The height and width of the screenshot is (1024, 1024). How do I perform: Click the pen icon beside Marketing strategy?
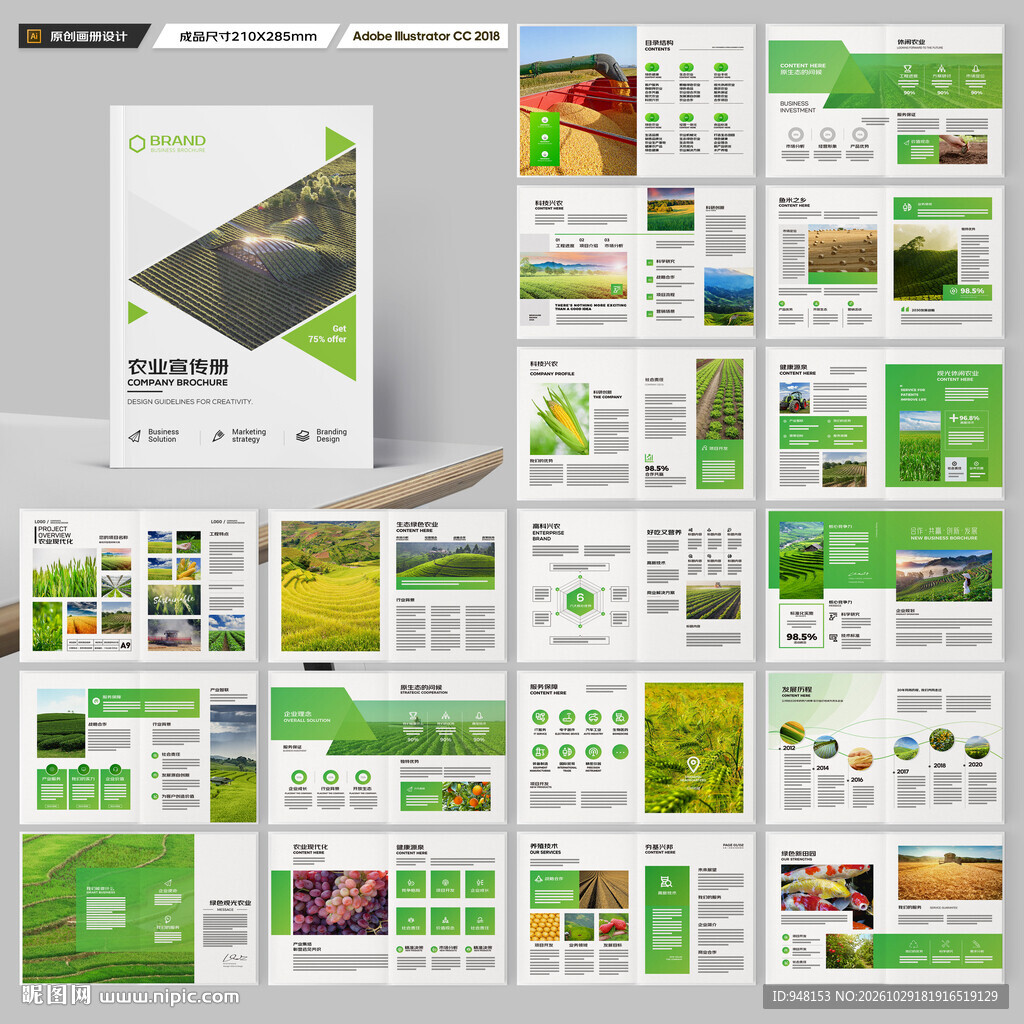pyautogui.click(x=218, y=436)
